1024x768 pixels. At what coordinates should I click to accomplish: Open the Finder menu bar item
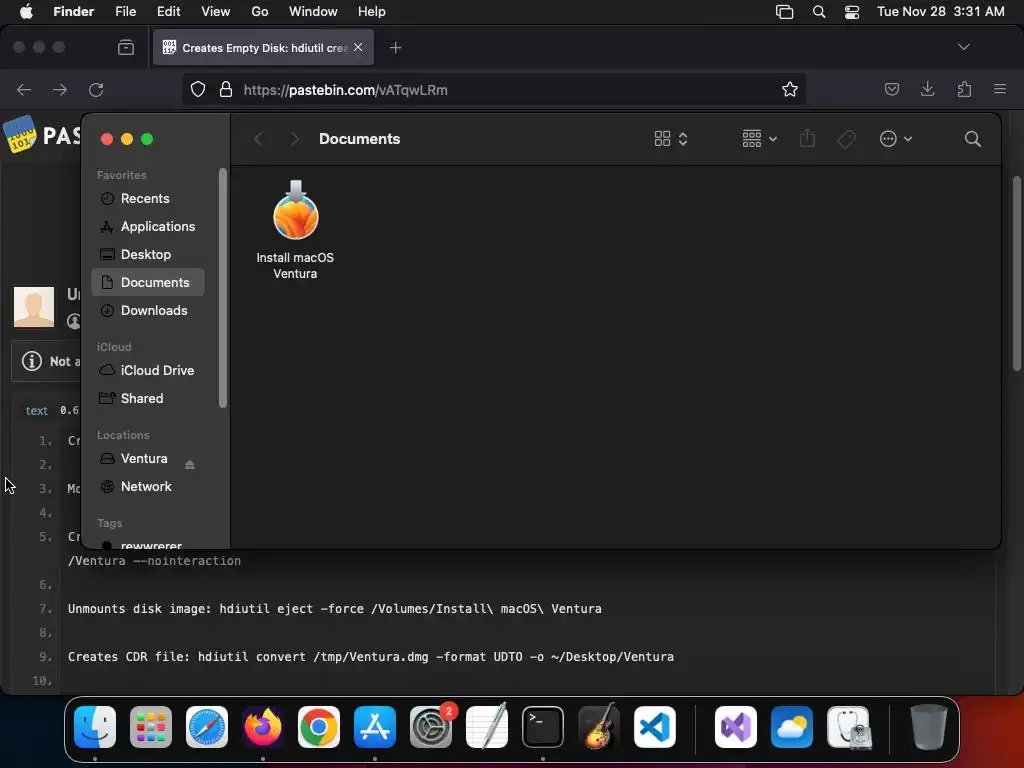[74, 12]
